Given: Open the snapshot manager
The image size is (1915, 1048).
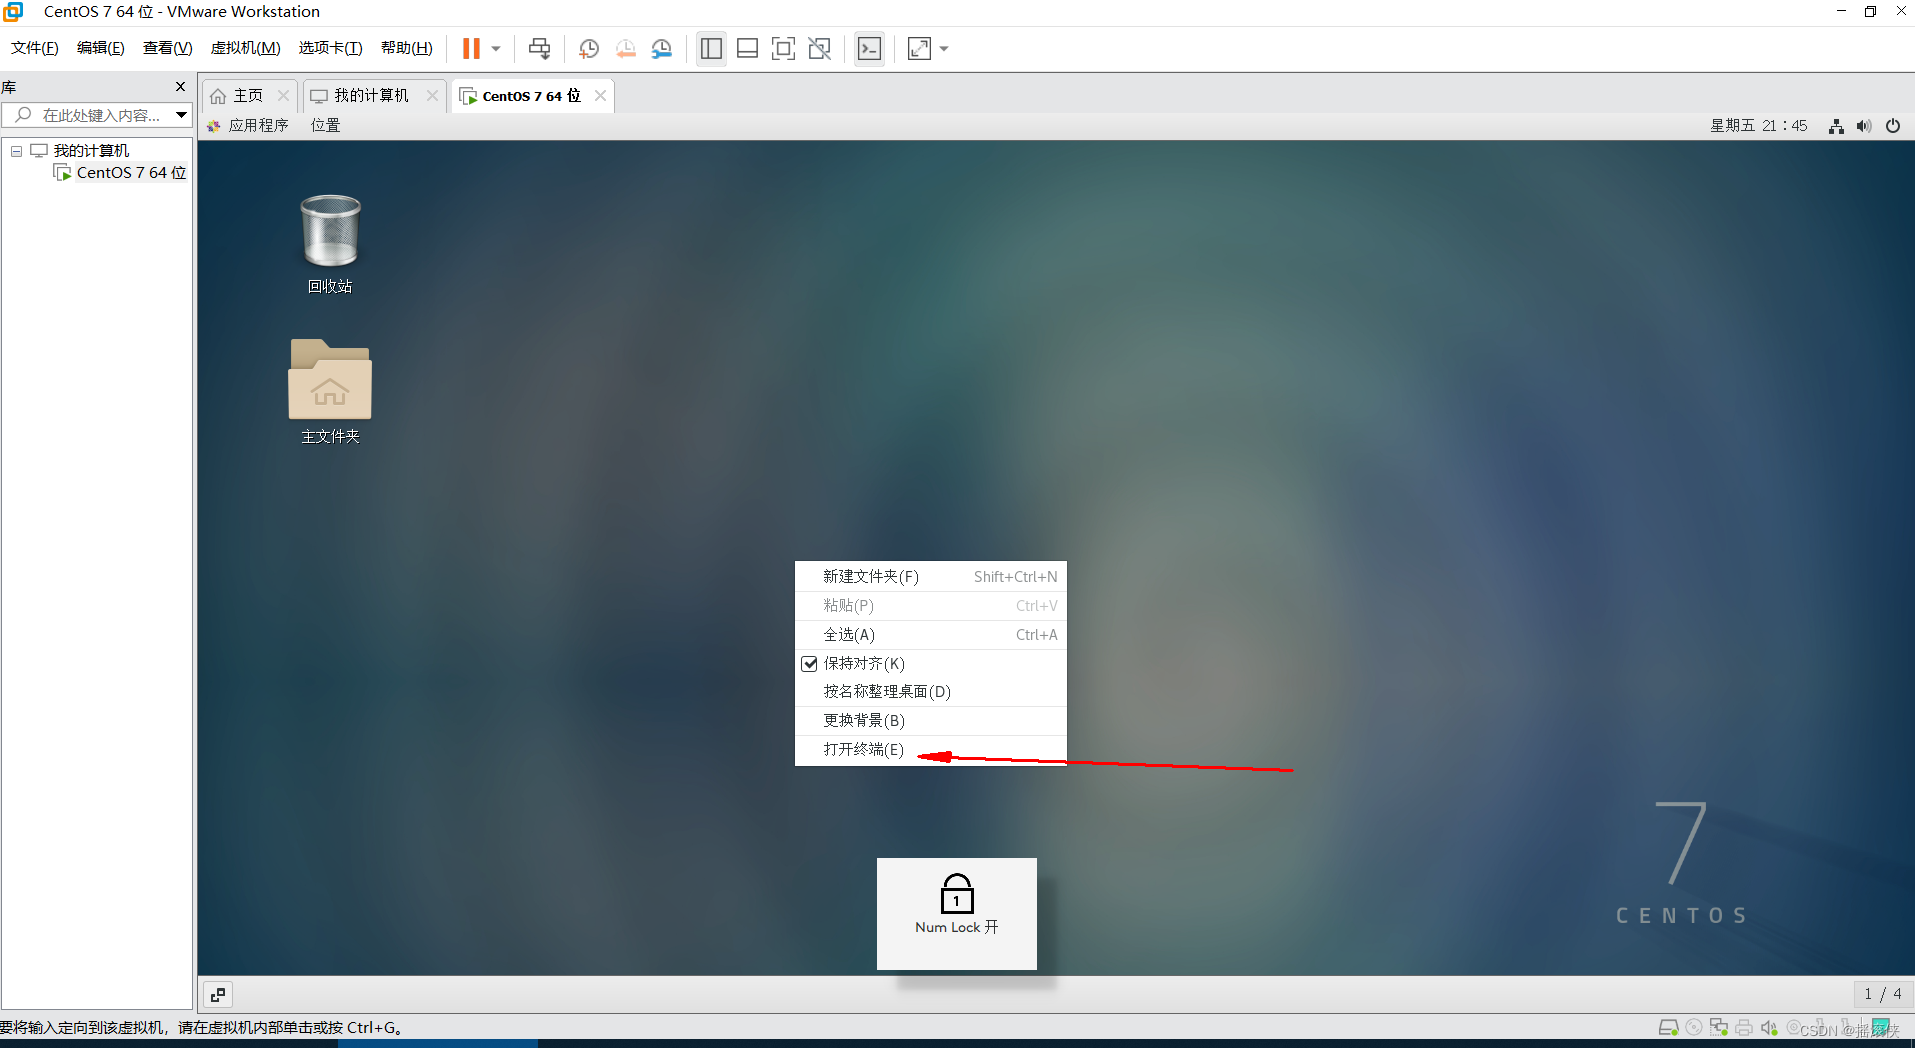Looking at the screenshot, I should (x=662, y=48).
